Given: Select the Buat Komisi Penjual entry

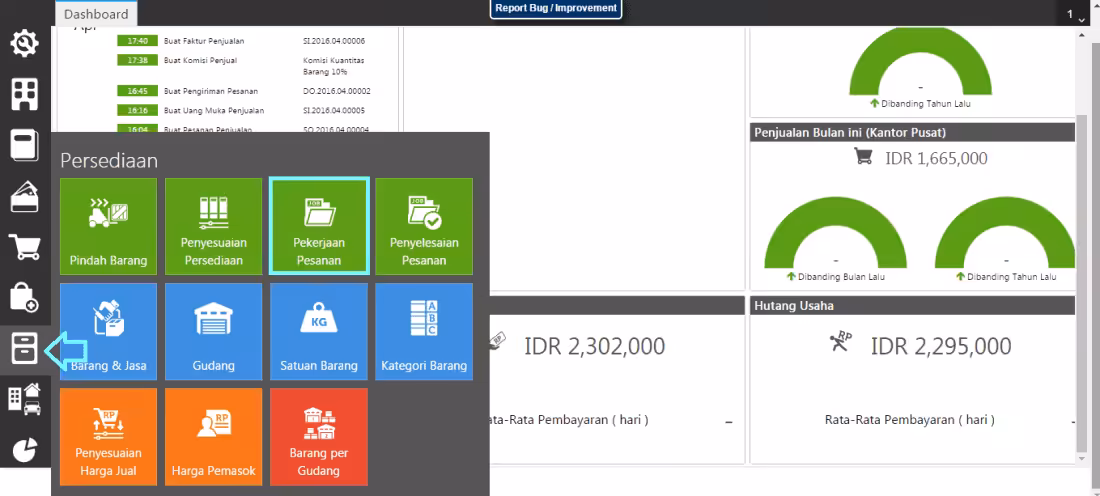Looking at the screenshot, I should point(201,60).
